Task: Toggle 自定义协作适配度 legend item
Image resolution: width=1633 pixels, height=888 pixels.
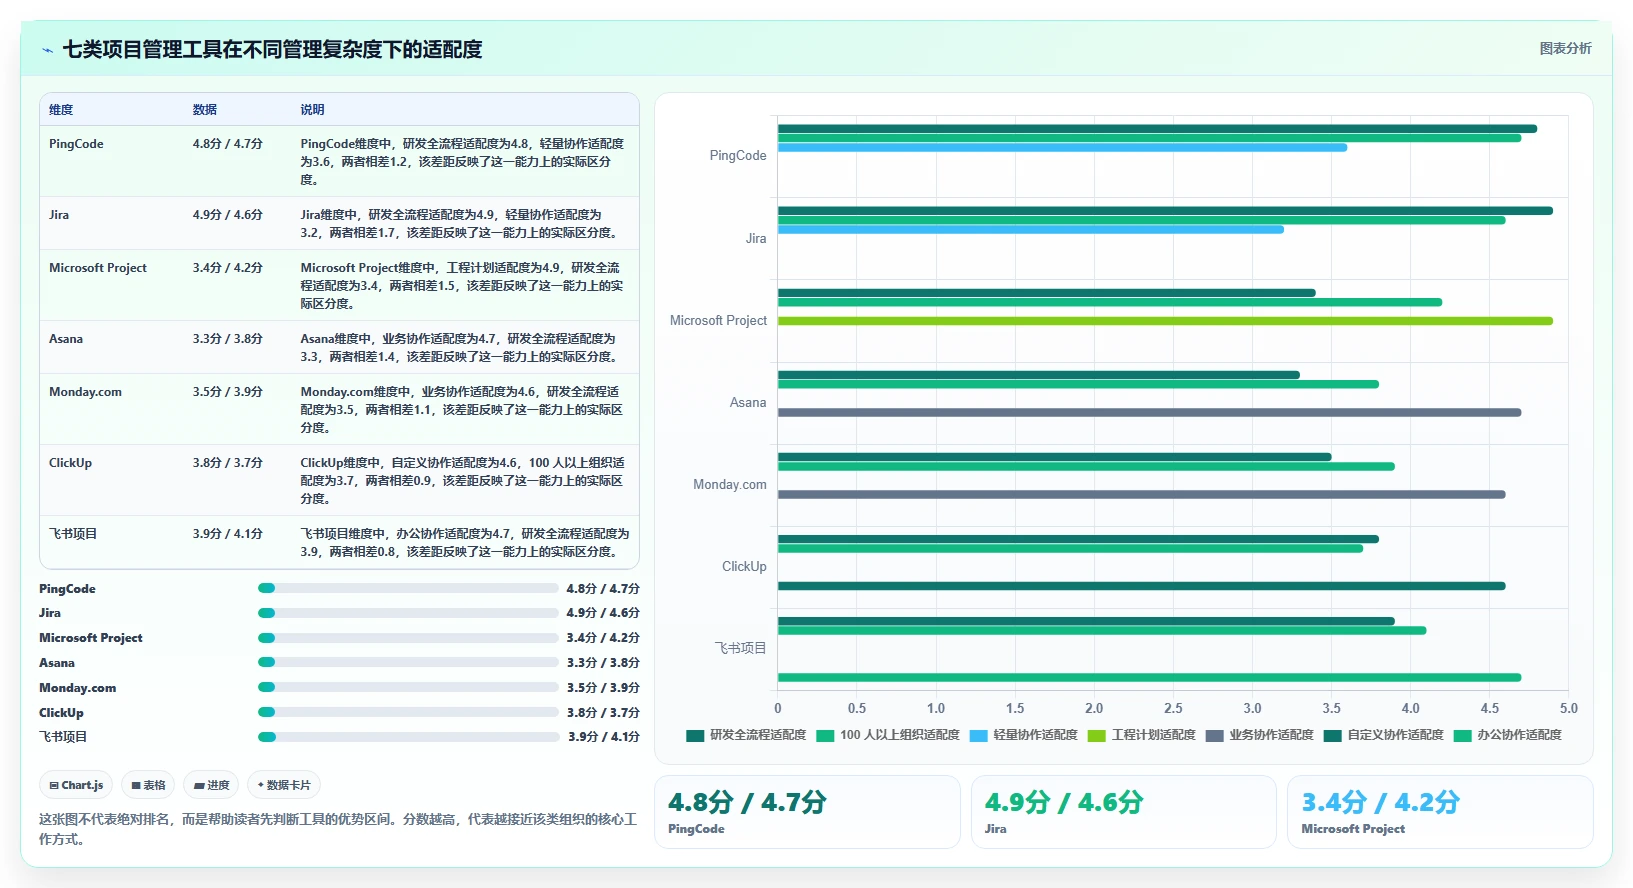Action: (x=1384, y=735)
